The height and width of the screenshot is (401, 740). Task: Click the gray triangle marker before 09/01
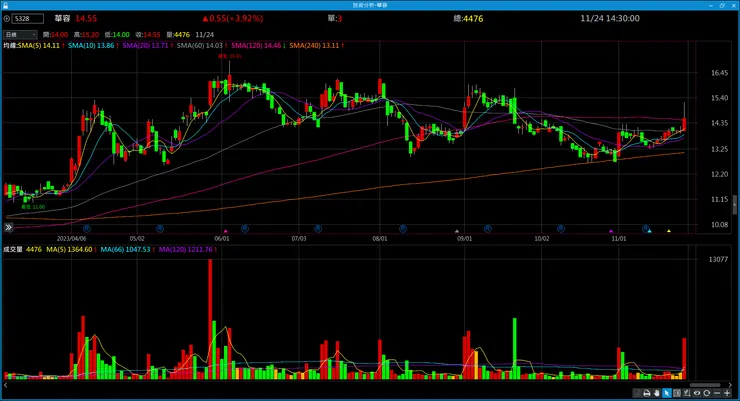click(456, 231)
